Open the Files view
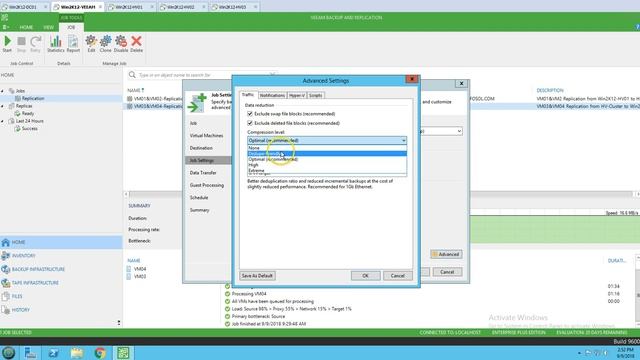Viewport: 640px width, 360px height. (61, 296)
